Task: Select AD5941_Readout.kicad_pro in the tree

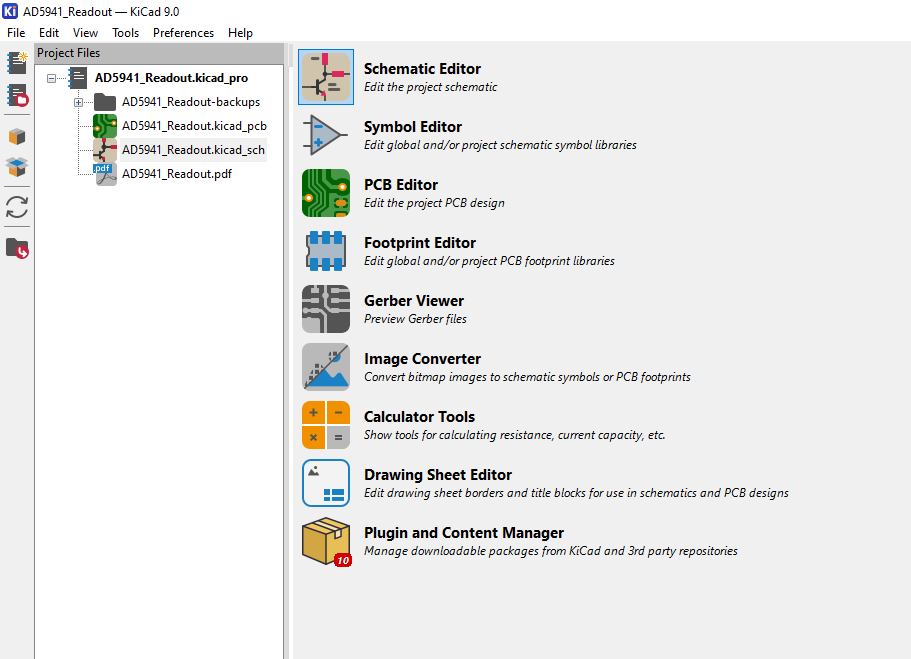Action: click(171, 78)
